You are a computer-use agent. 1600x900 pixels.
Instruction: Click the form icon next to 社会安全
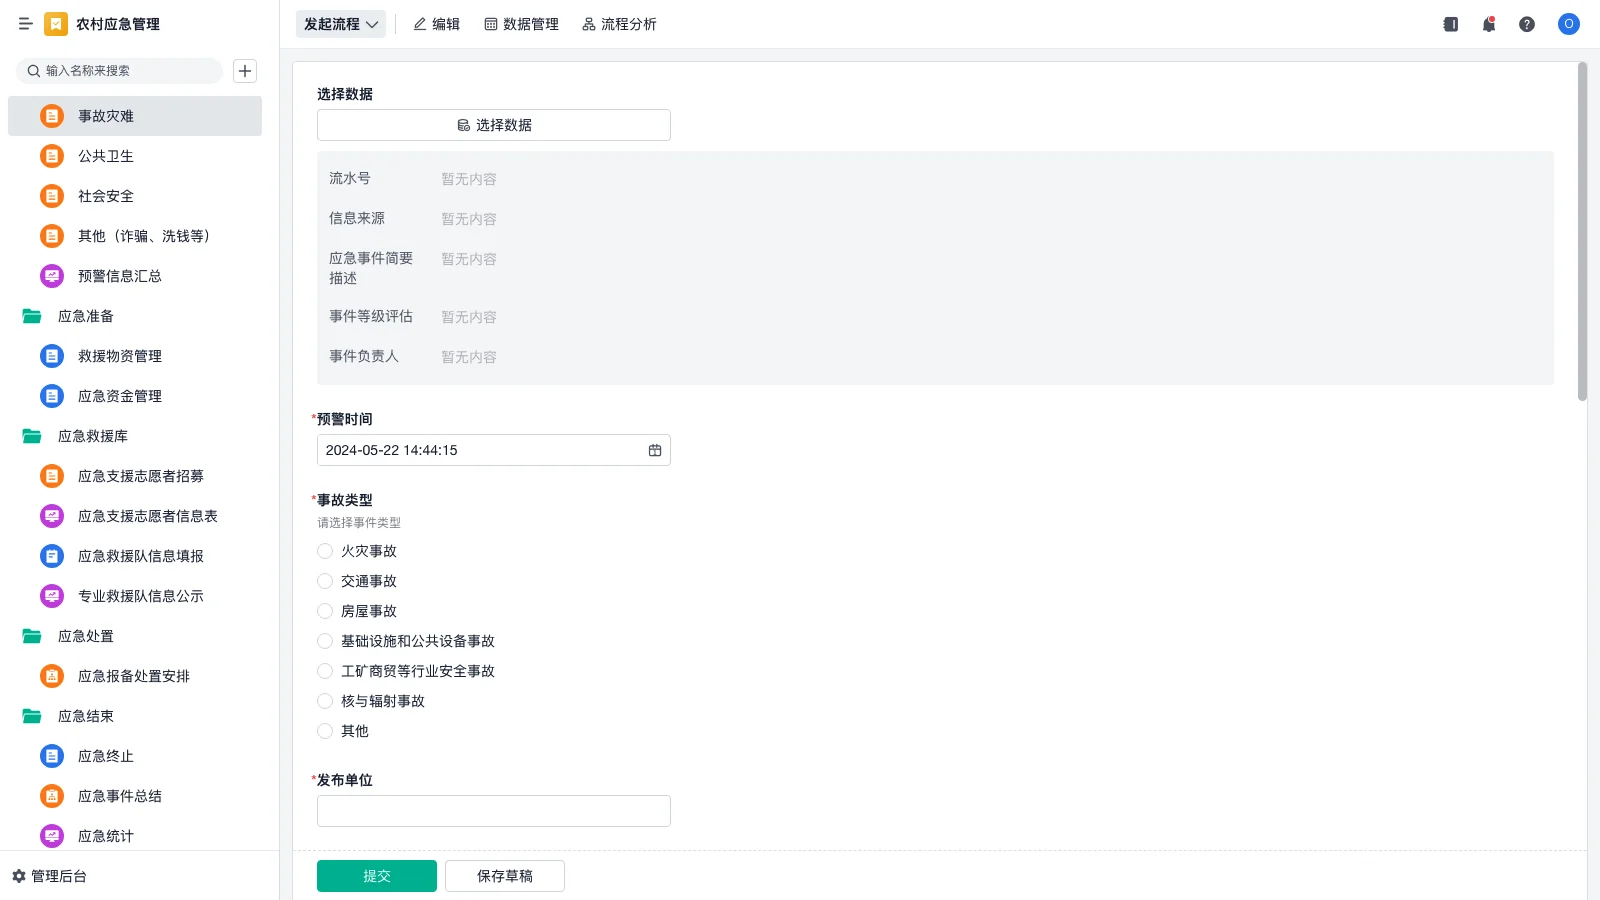(x=52, y=196)
